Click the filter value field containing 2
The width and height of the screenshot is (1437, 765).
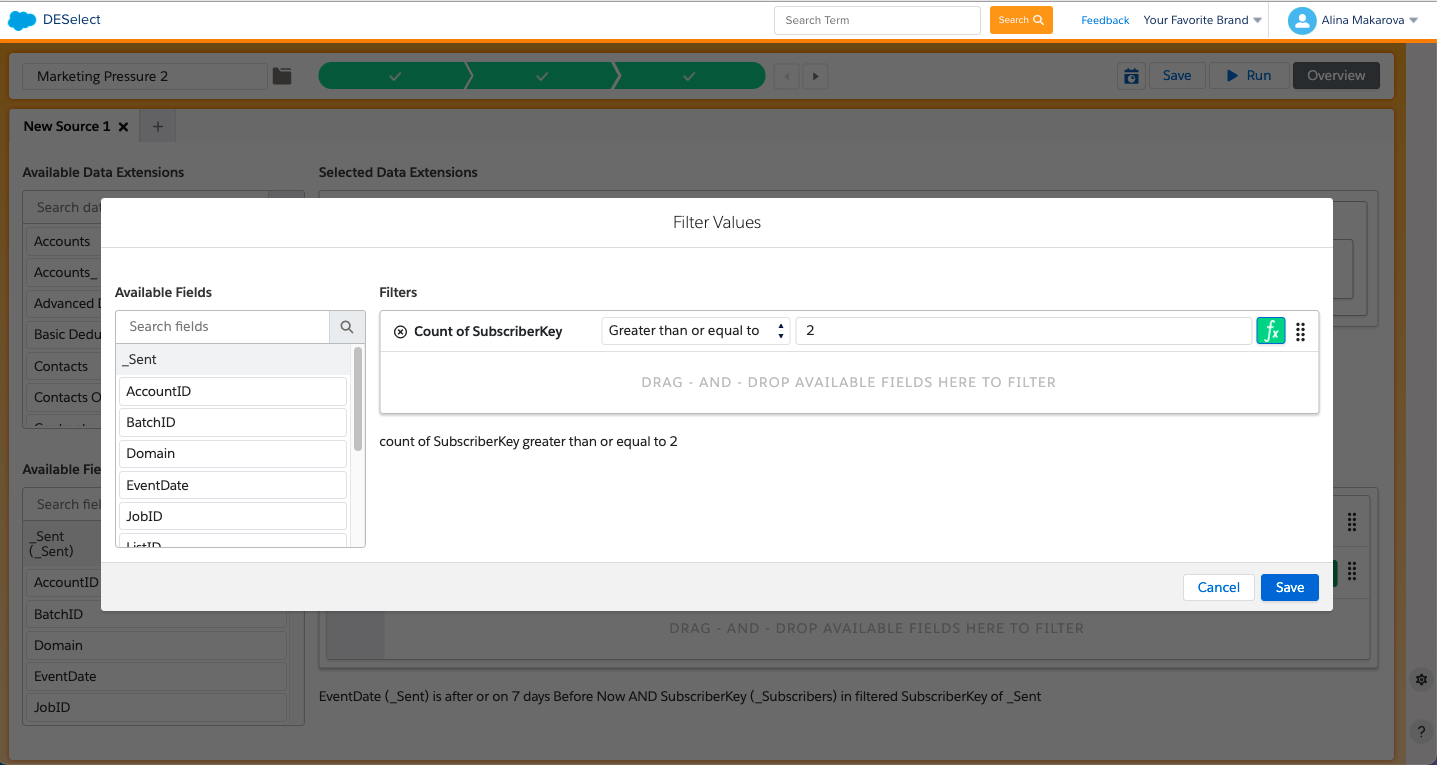click(1022, 331)
